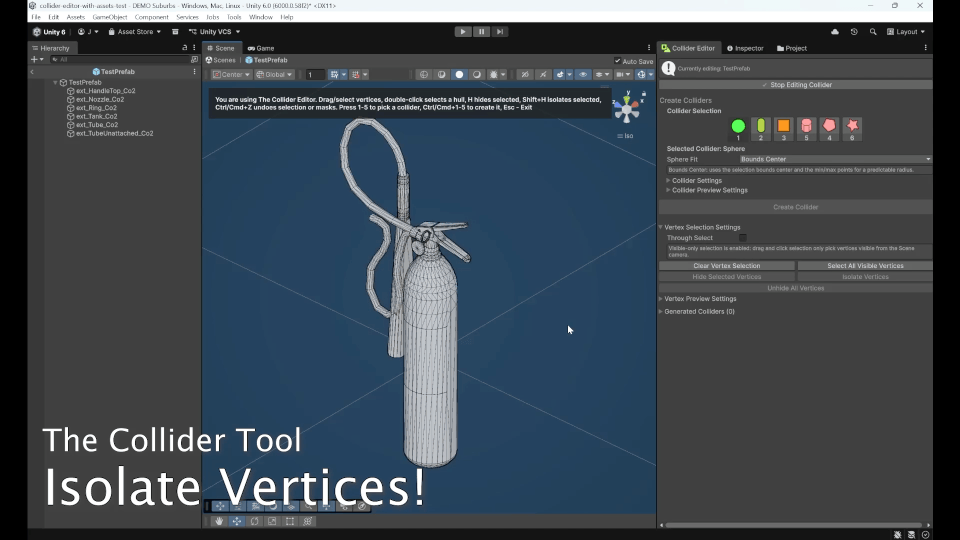Select the Transform tool in bottom toolbar
Viewport: 960px width, 540px height.
coord(308,522)
